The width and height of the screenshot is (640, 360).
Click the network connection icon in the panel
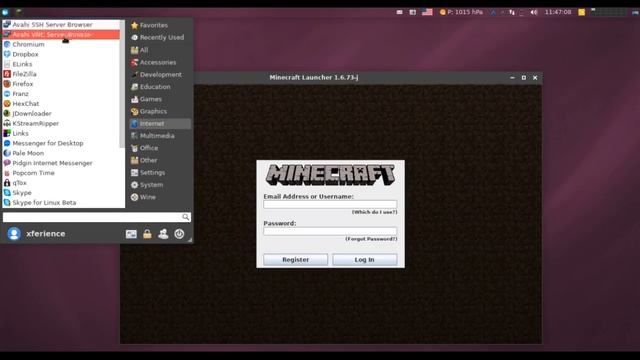click(512, 12)
